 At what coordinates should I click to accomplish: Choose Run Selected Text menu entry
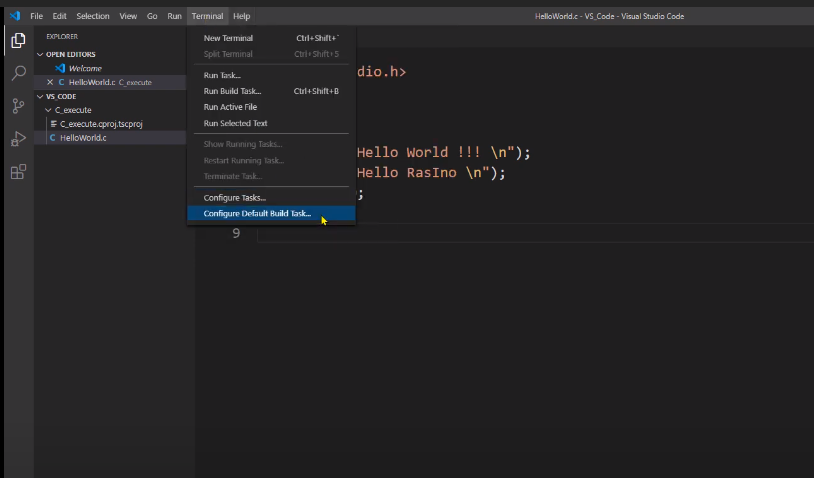[271, 123]
